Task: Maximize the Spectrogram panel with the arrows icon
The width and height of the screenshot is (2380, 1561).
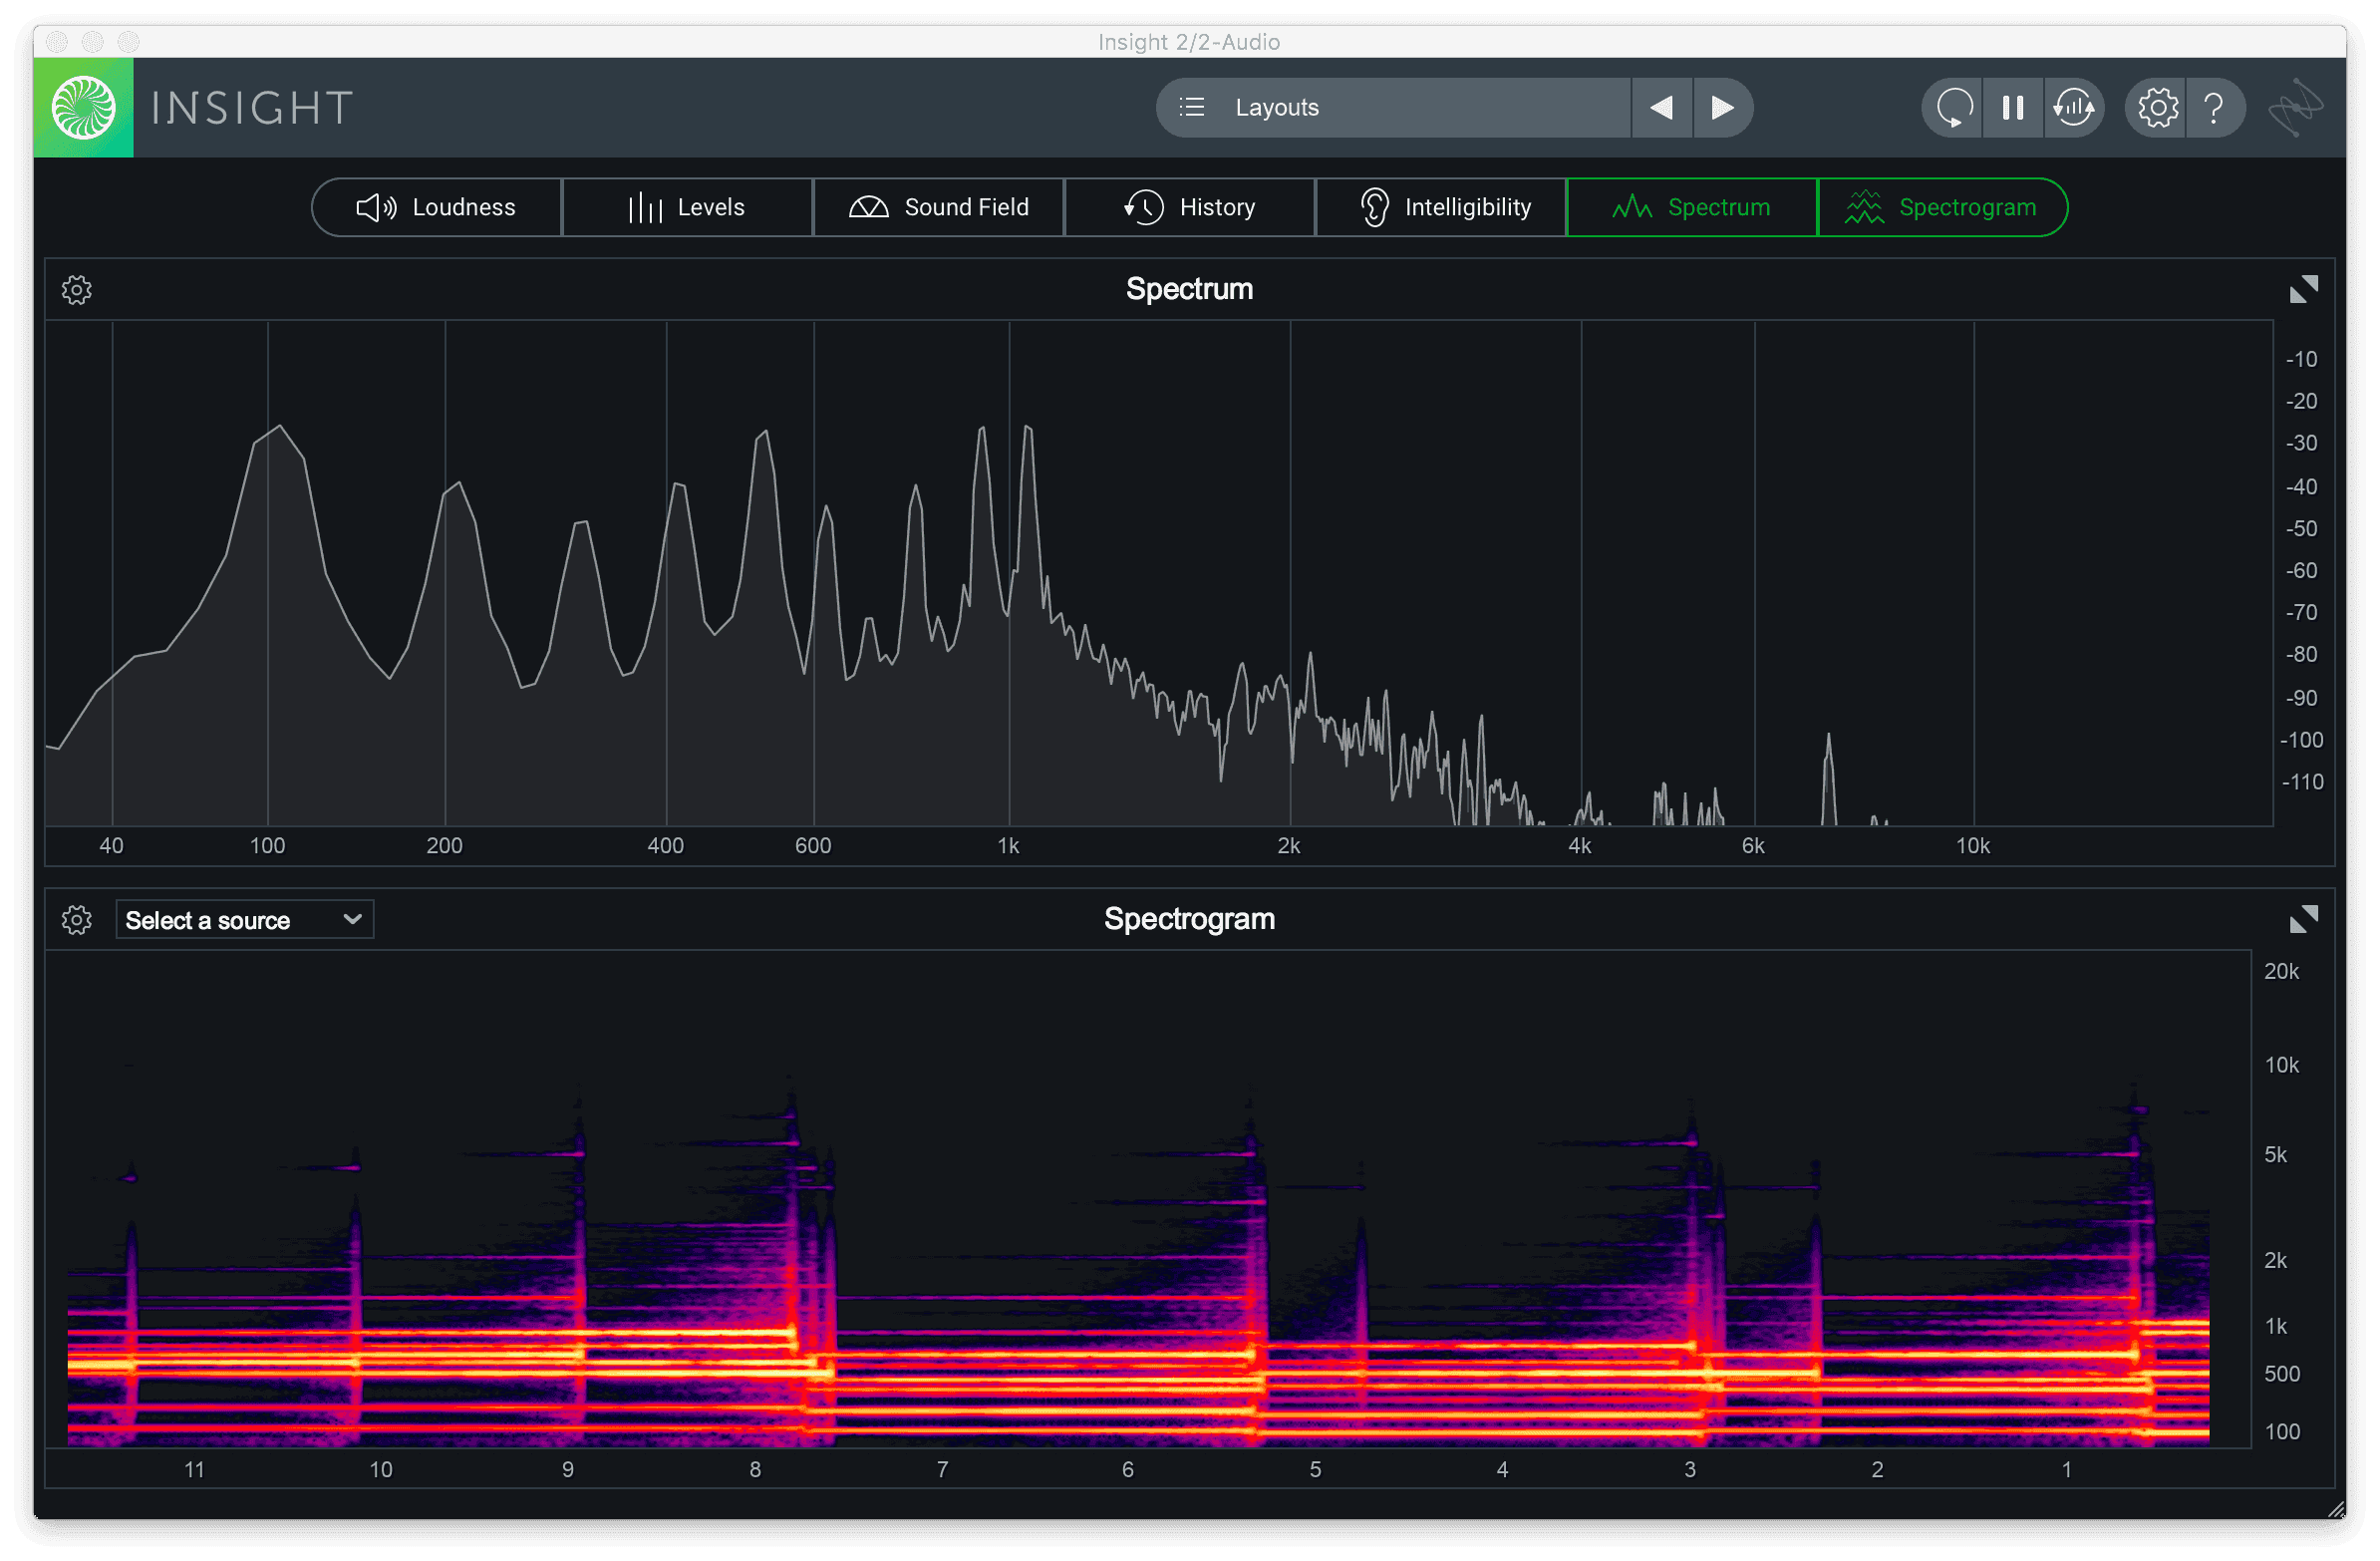Action: 2303,919
